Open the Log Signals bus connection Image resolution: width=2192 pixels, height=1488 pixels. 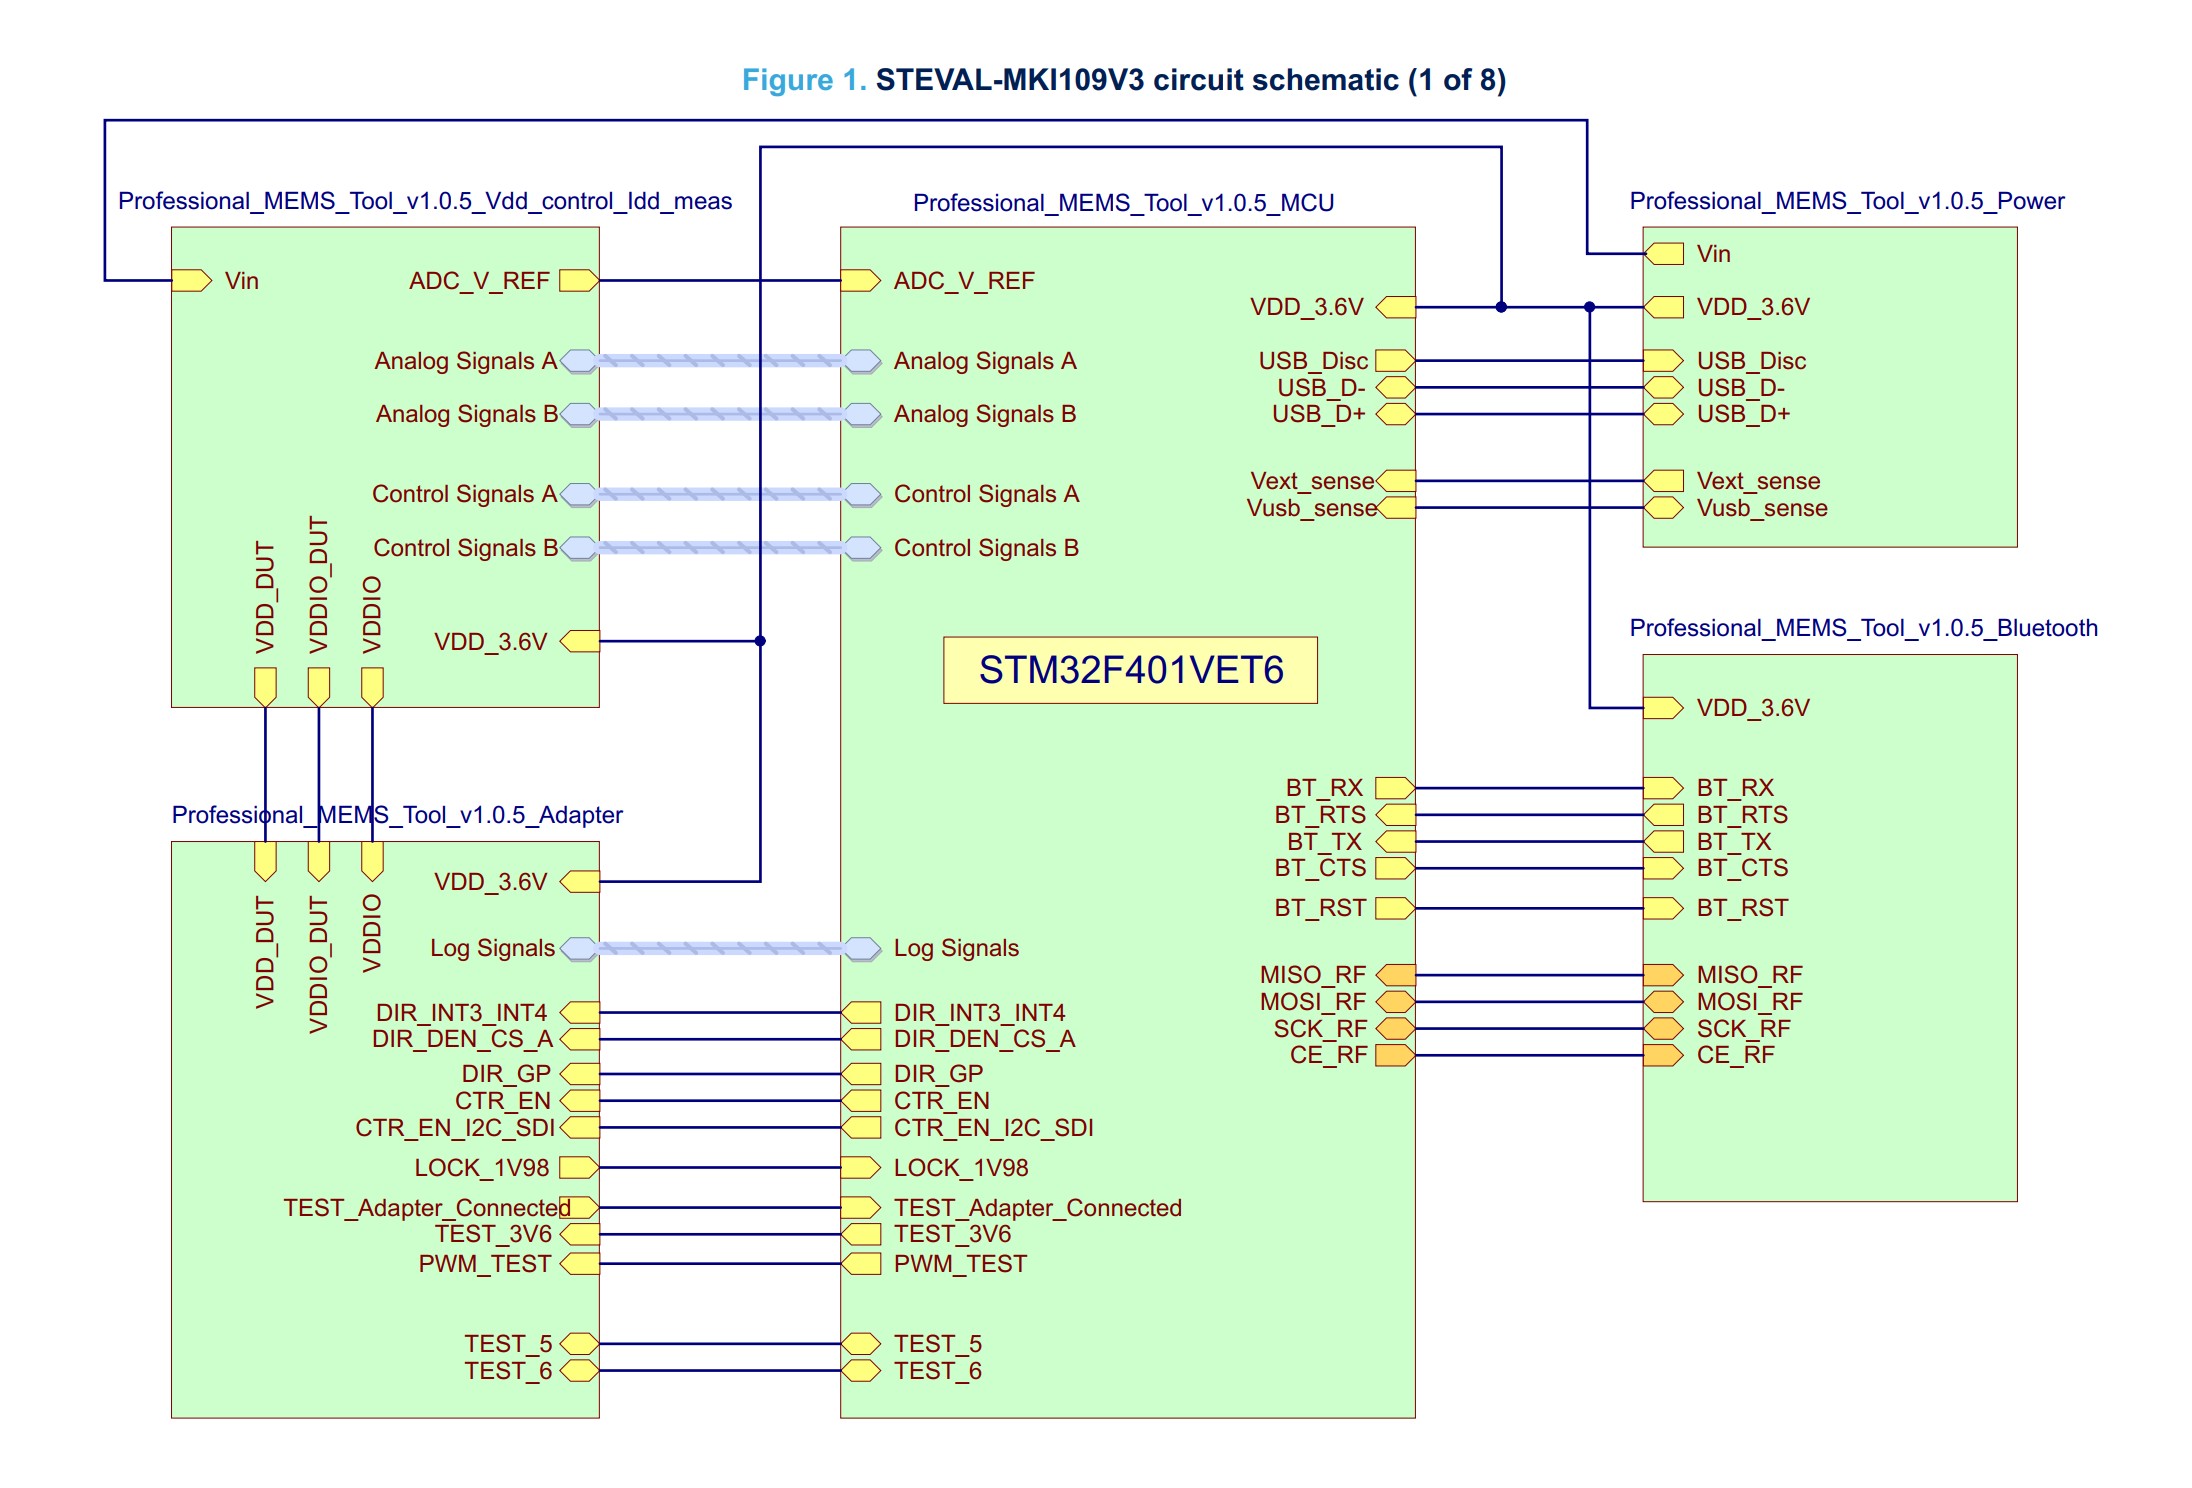point(720,947)
